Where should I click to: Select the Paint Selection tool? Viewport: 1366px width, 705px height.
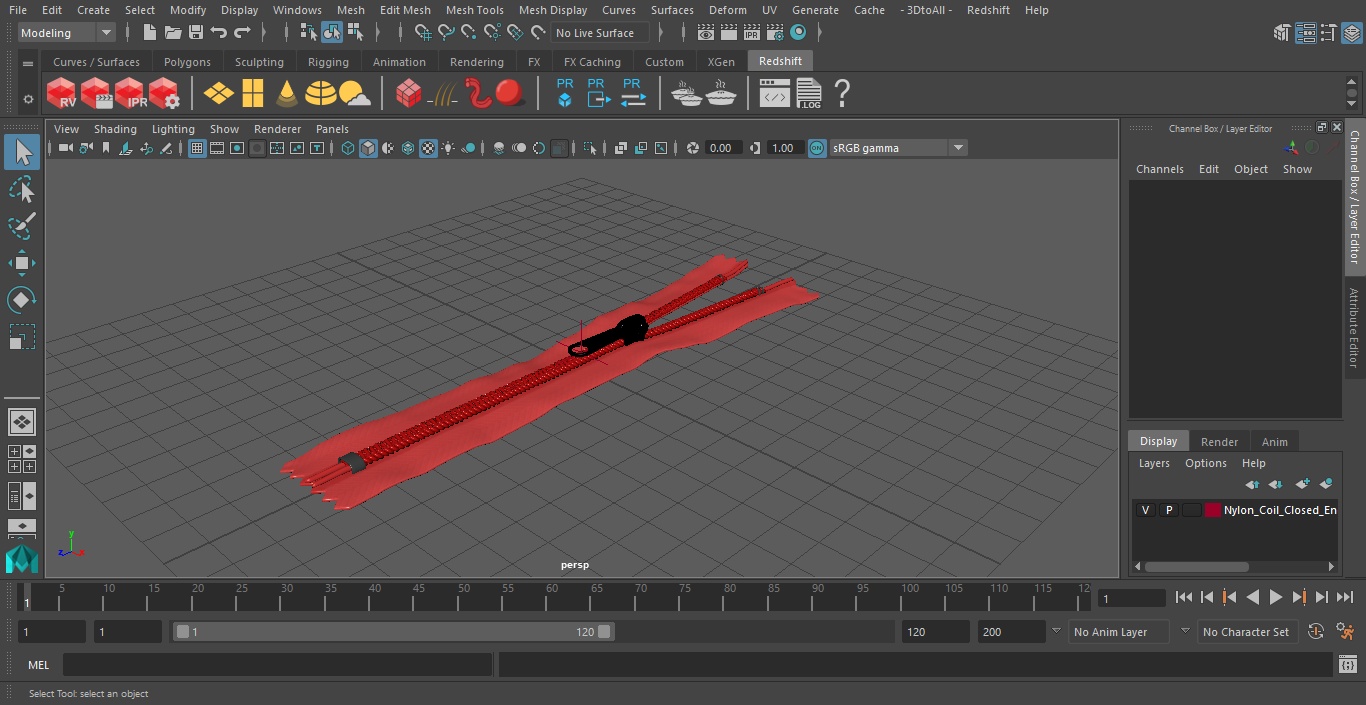[x=21, y=226]
